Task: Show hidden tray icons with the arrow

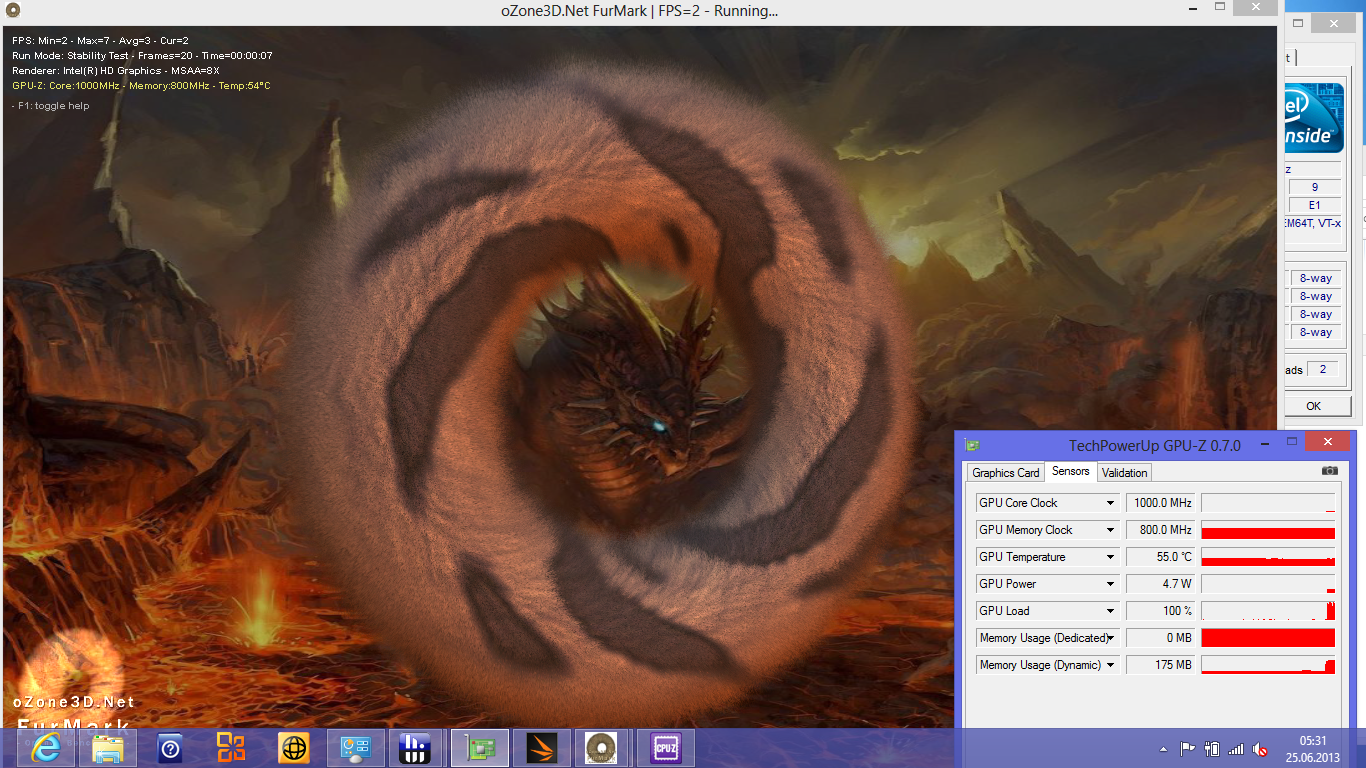Action: point(1163,748)
